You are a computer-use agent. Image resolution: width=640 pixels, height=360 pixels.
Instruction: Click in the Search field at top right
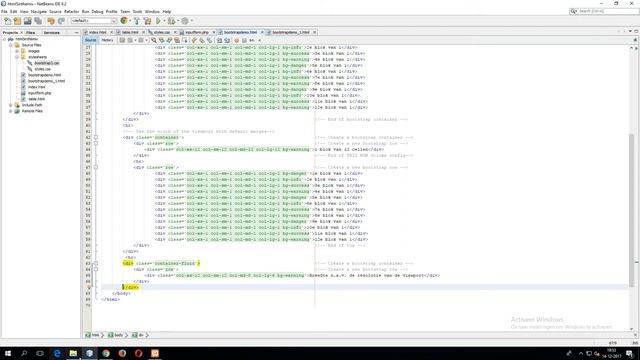point(606,11)
